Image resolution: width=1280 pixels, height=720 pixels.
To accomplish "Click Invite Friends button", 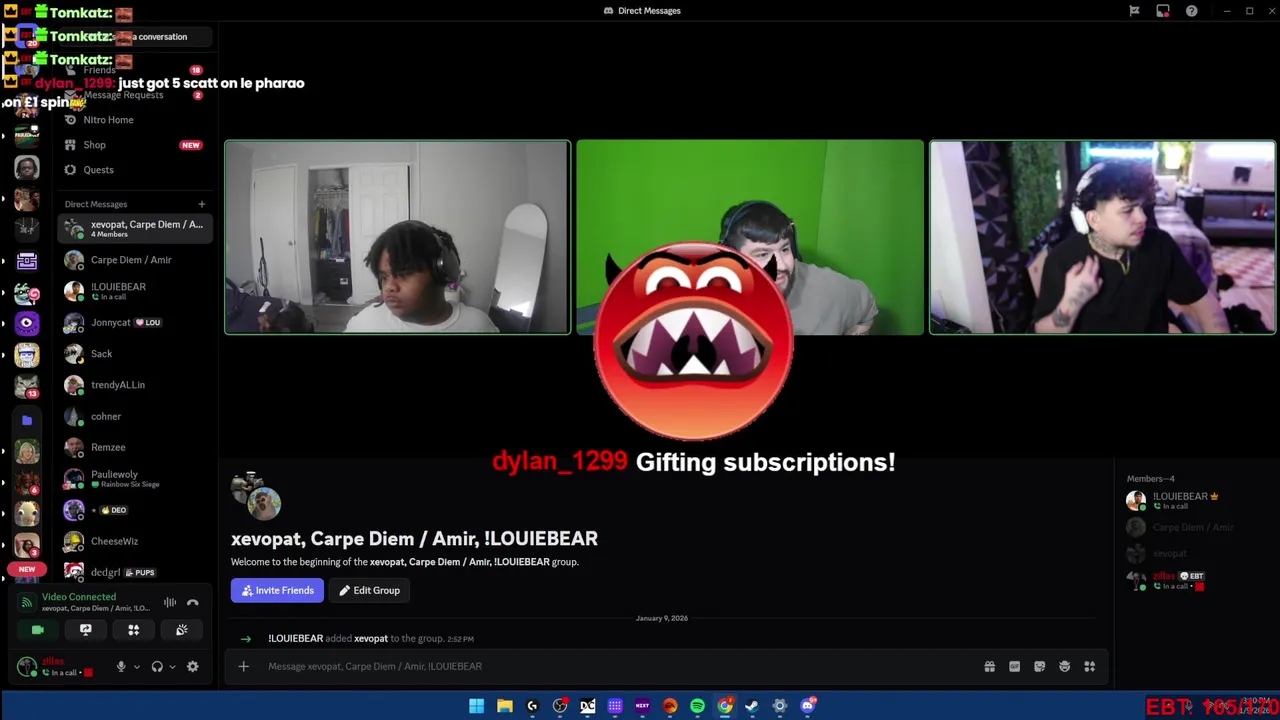I will point(277,590).
